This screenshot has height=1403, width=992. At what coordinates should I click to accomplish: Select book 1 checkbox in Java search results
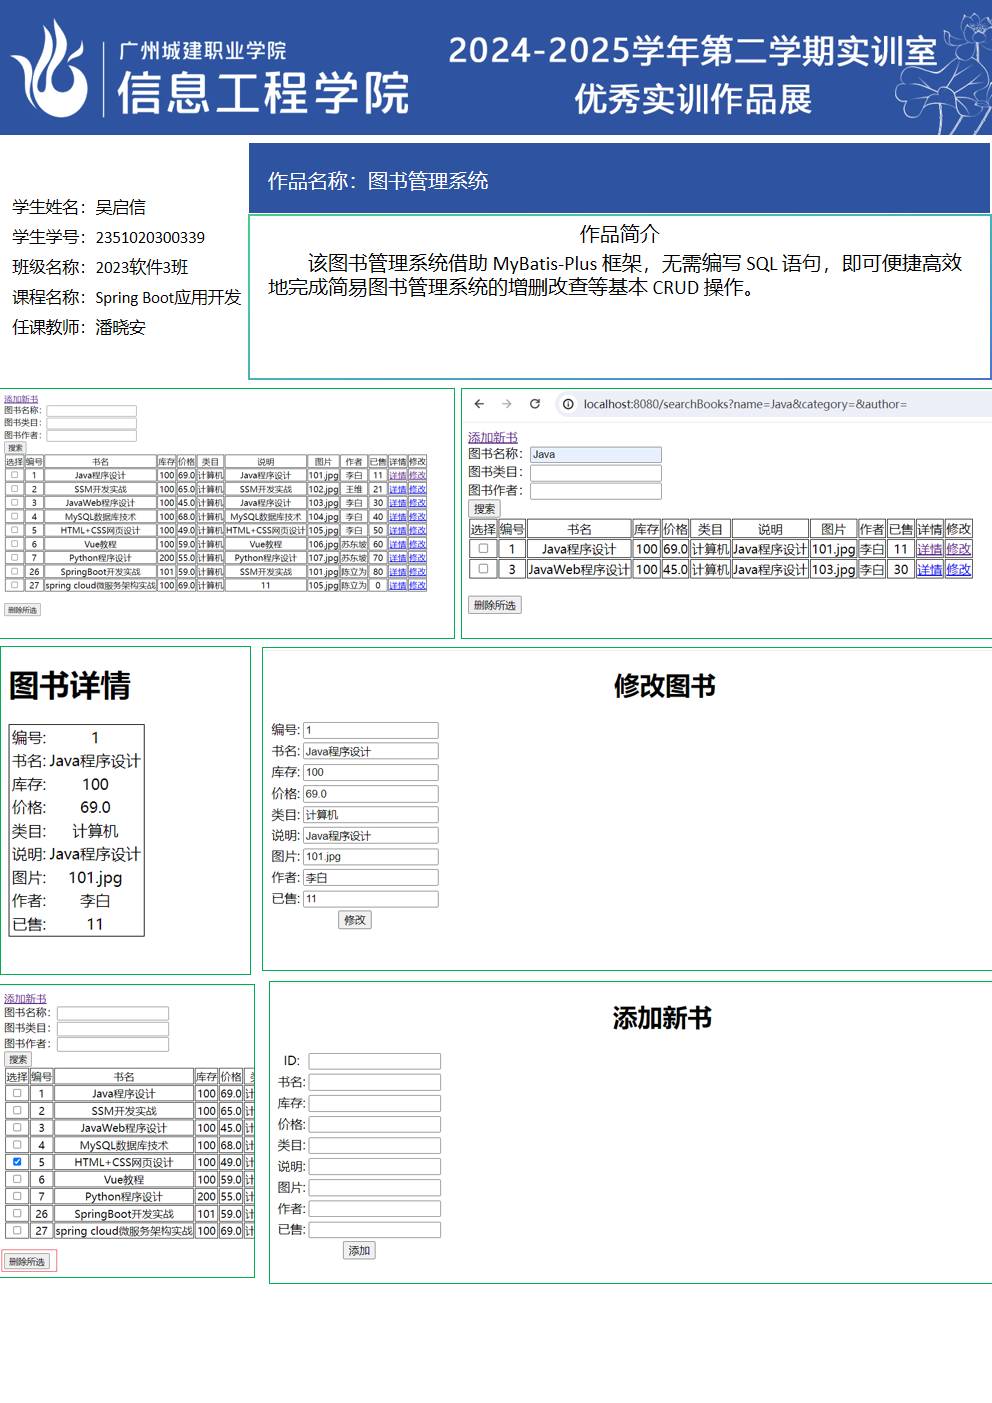click(x=483, y=549)
